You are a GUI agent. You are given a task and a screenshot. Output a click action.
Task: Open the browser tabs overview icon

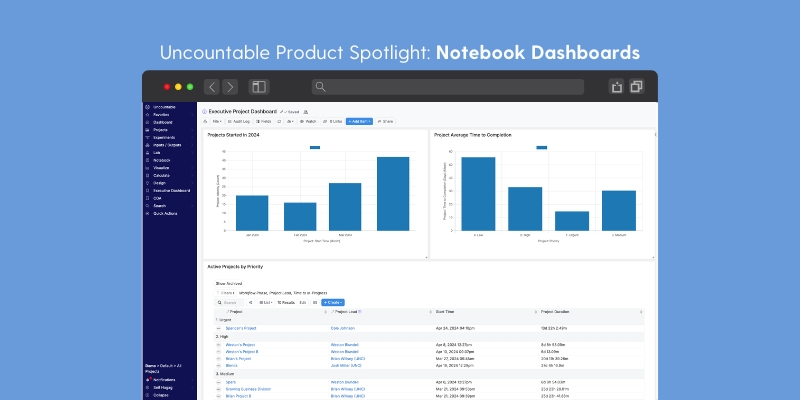tap(636, 87)
